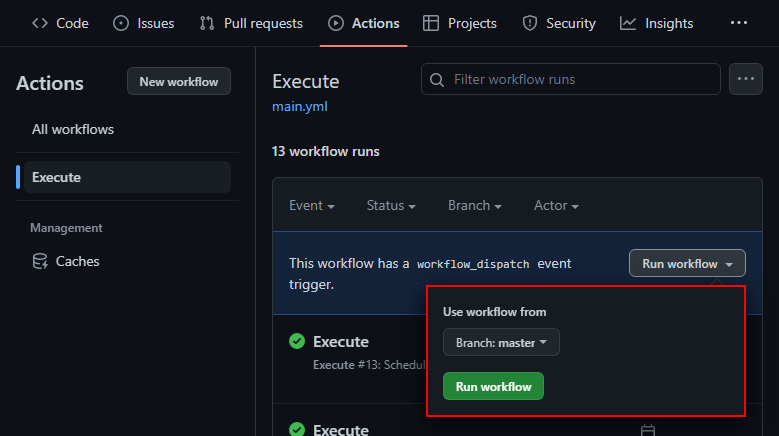Image resolution: width=779 pixels, height=436 pixels.
Task: Go to Pull requests tab
Action: [x=251, y=23]
